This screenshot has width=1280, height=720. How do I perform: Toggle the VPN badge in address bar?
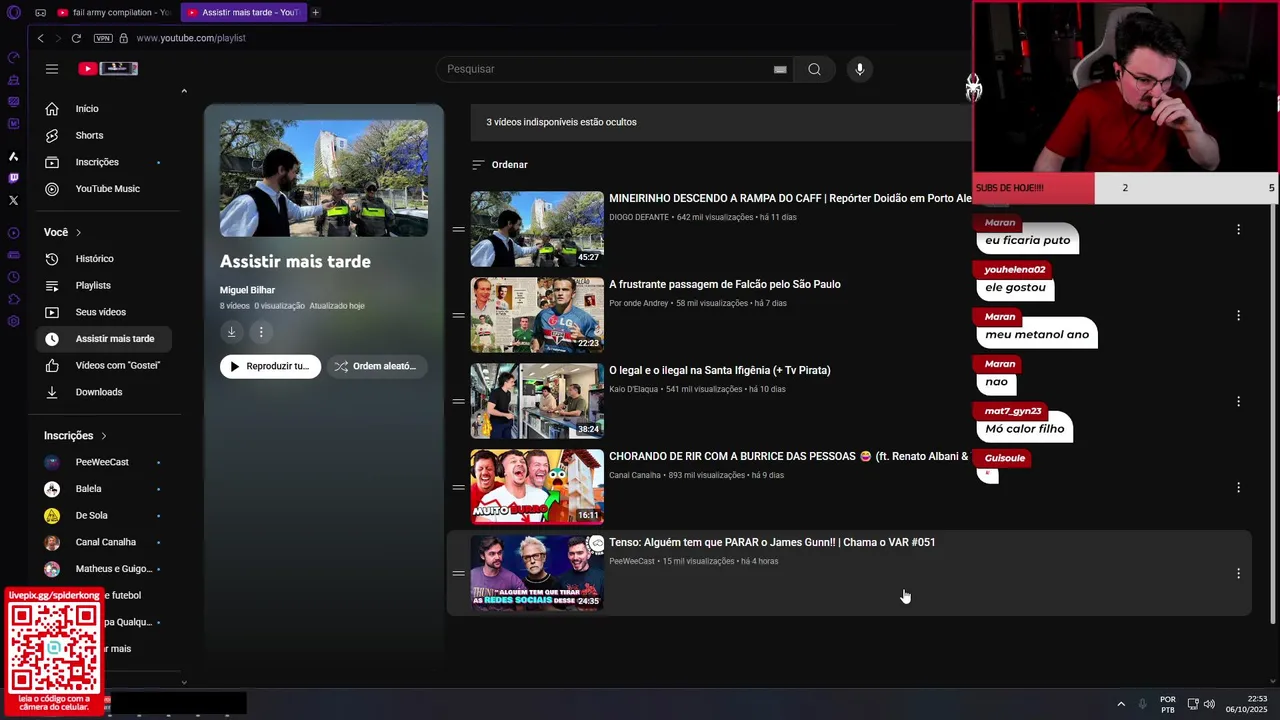(x=103, y=38)
